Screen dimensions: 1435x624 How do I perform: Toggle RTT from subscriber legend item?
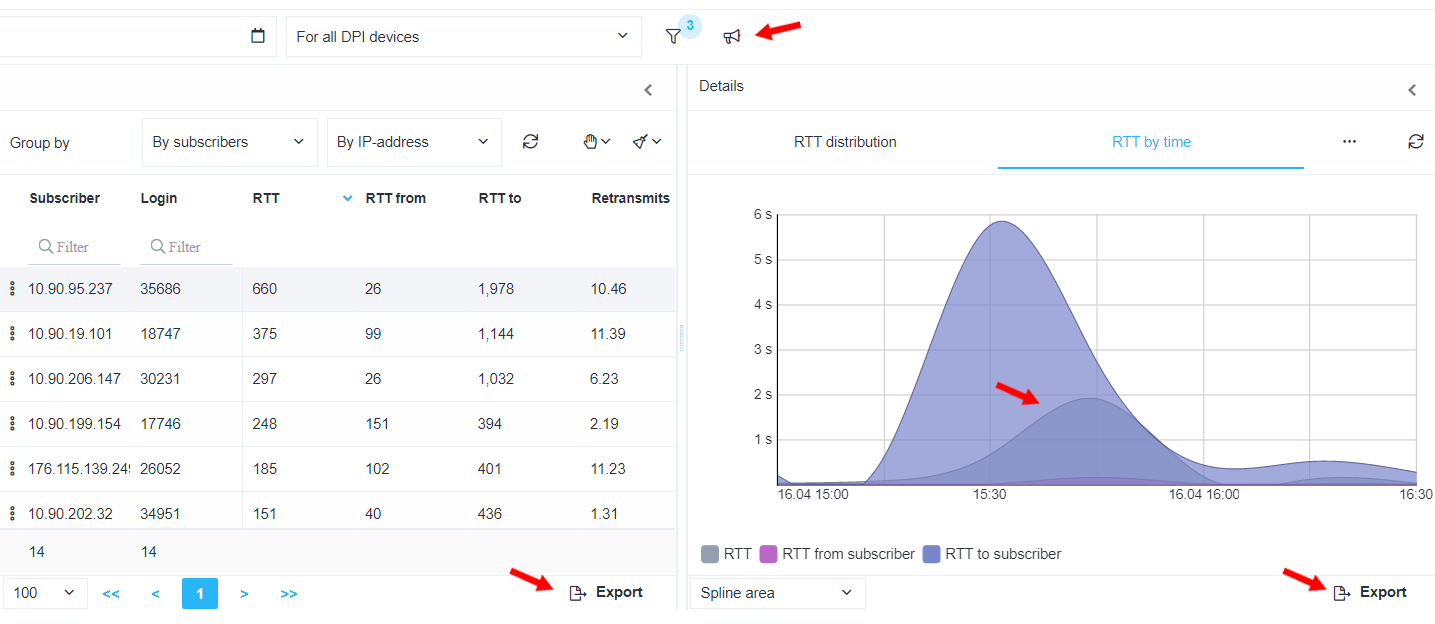(838, 554)
